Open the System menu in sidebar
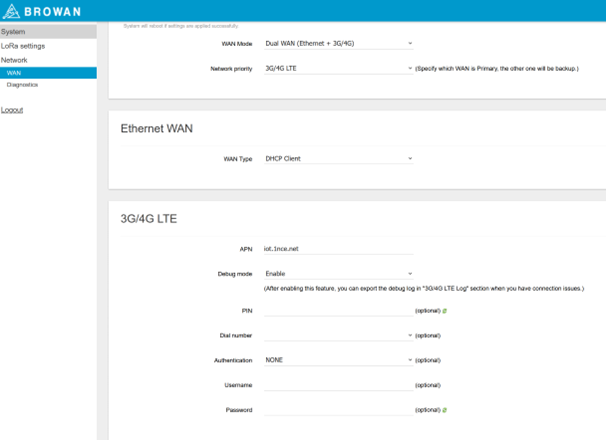This screenshot has height=440, width=606. [x=48, y=32]
